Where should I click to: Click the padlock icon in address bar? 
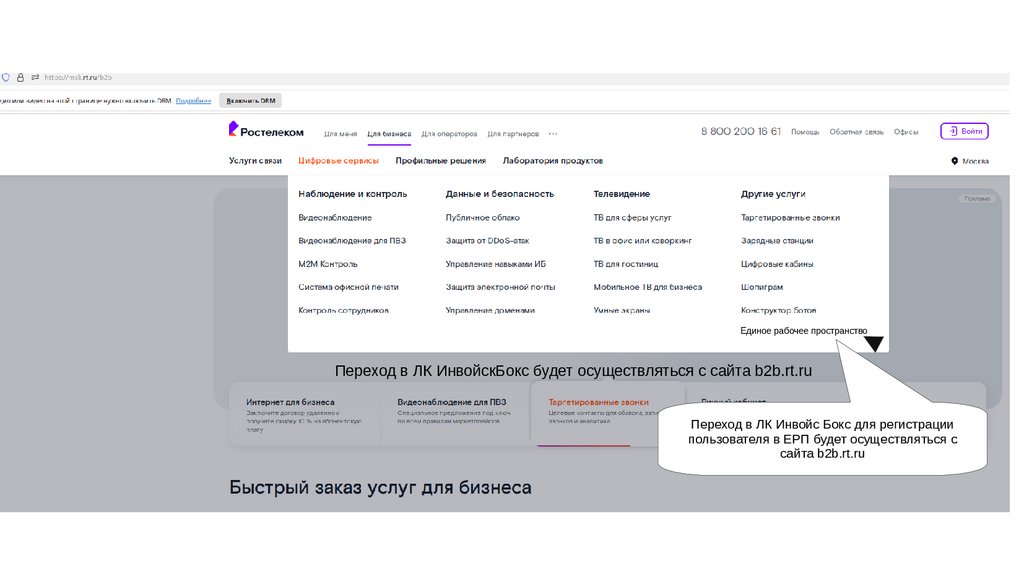click(x=20, y=77)
